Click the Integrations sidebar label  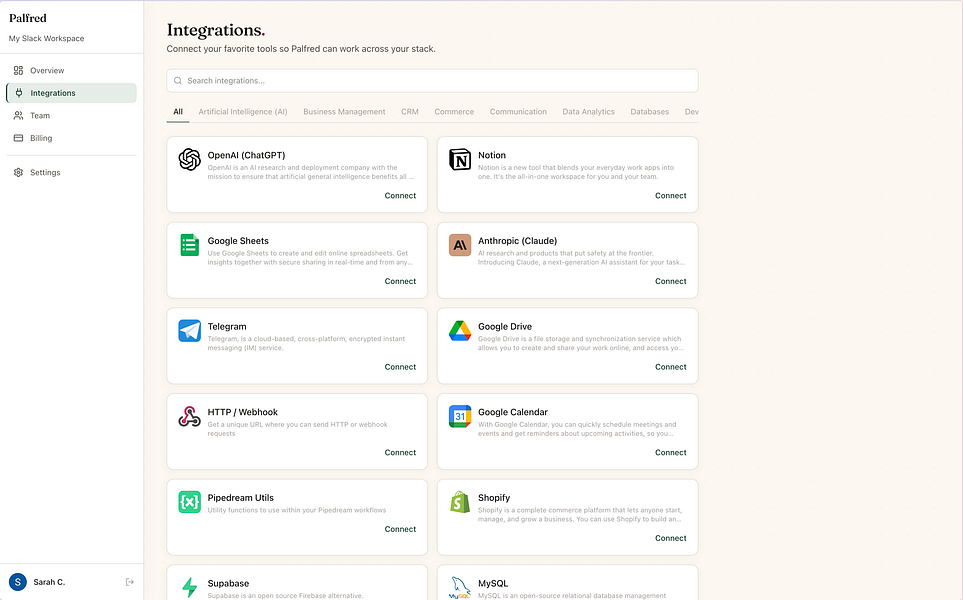[53, 93]
